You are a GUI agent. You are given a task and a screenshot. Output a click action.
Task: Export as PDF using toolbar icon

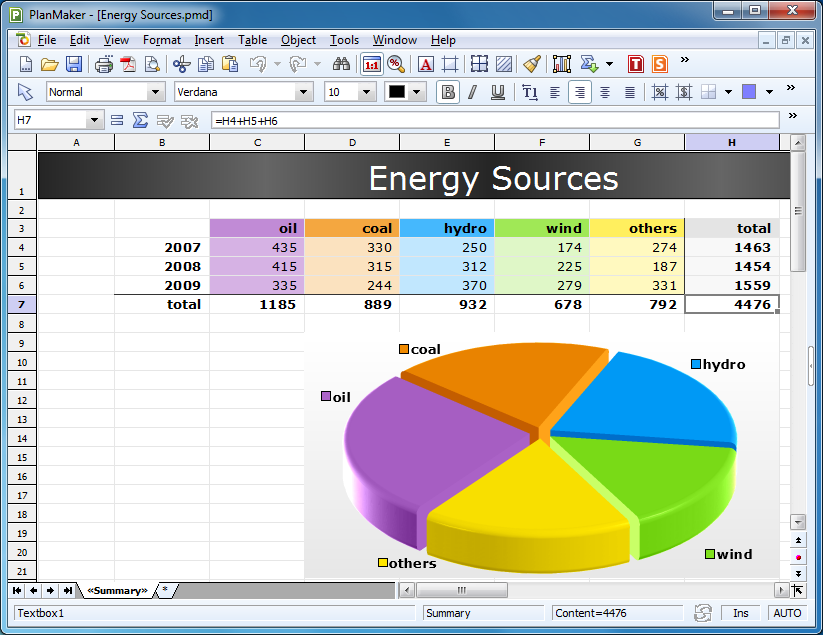pyautogui.click(x=128, y=64)
